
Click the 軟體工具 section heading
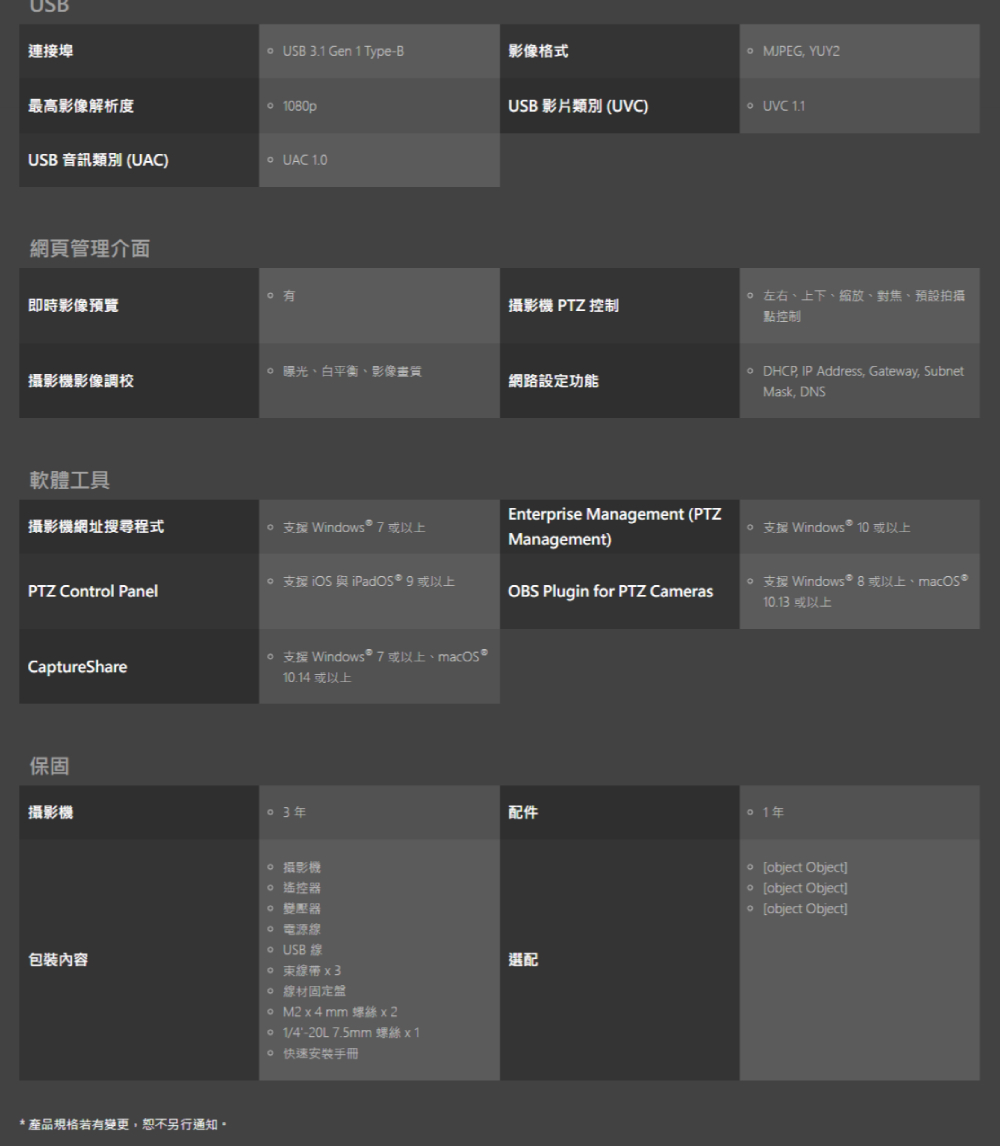(68, 480)
